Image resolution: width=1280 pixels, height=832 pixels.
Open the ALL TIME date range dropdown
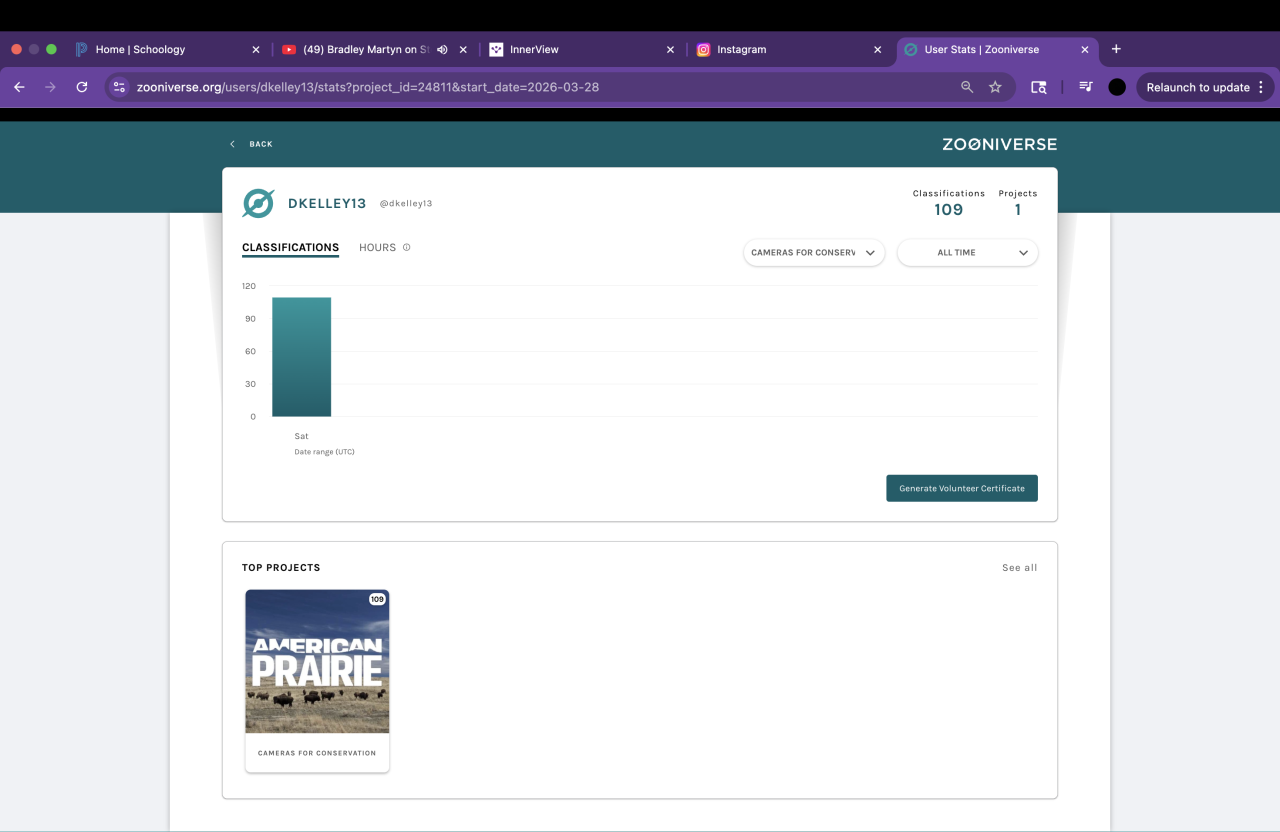(967, 253)
